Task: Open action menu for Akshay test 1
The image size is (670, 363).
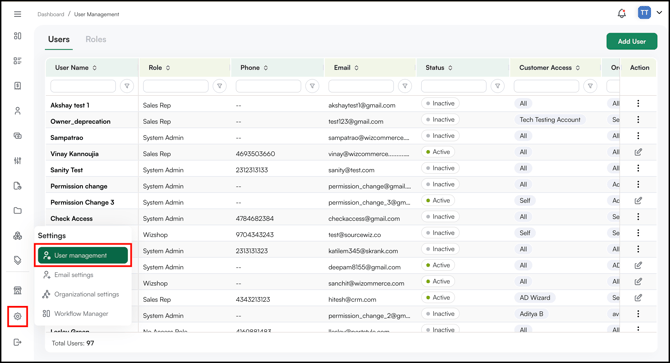Action: [x=638, y=103]
